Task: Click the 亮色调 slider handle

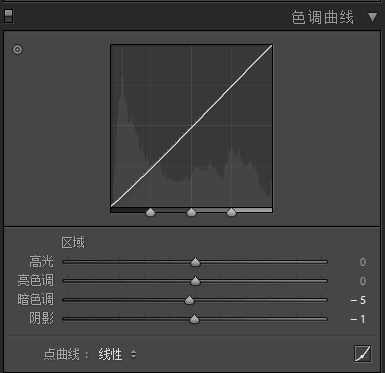Action: point(195,281)
